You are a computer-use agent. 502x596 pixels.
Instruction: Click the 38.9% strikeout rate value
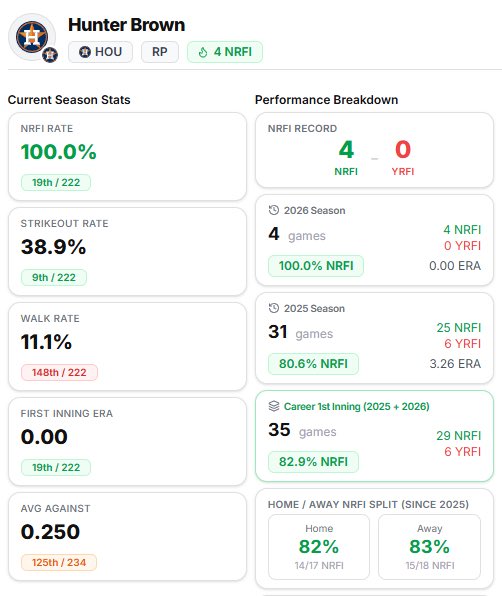point(54,247)
